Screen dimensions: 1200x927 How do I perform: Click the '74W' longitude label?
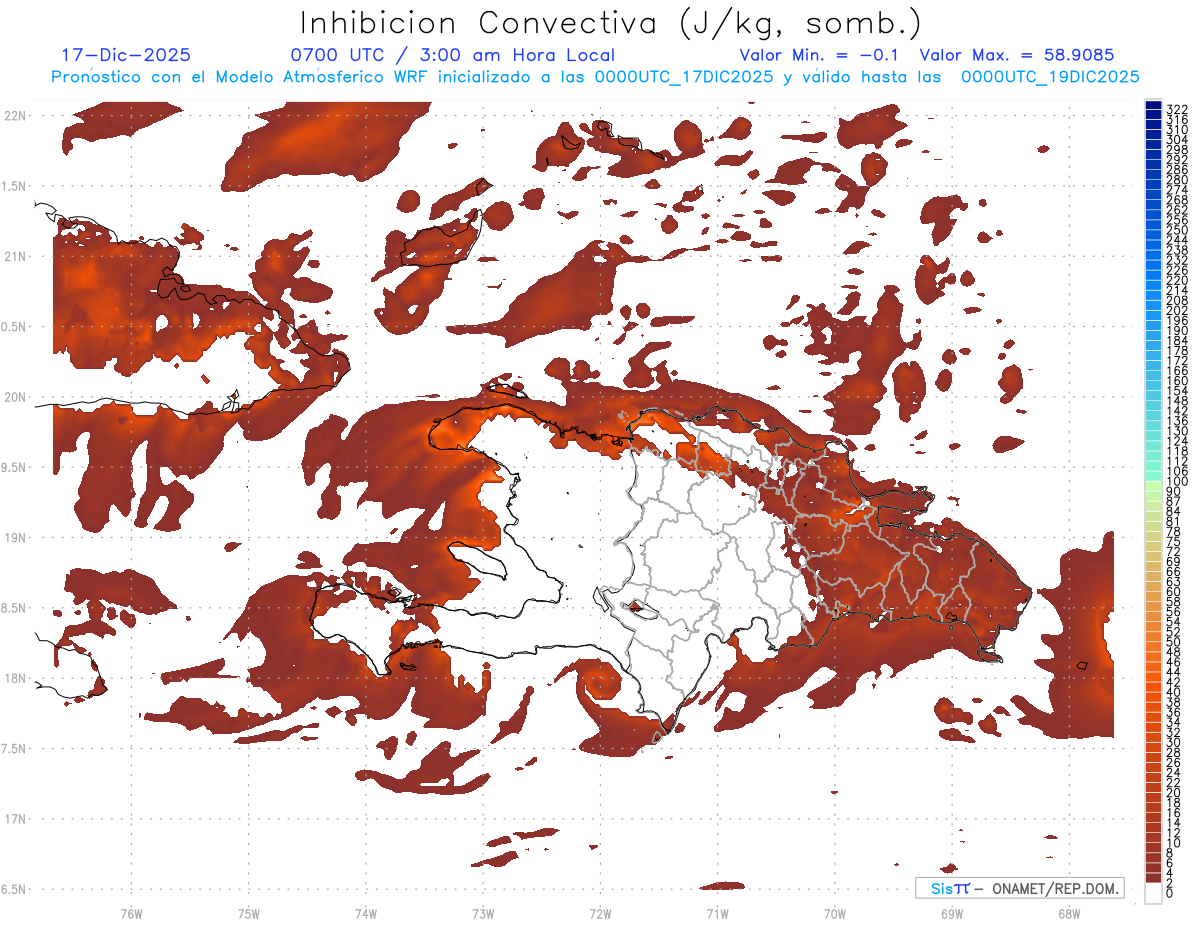click(366, 913)
